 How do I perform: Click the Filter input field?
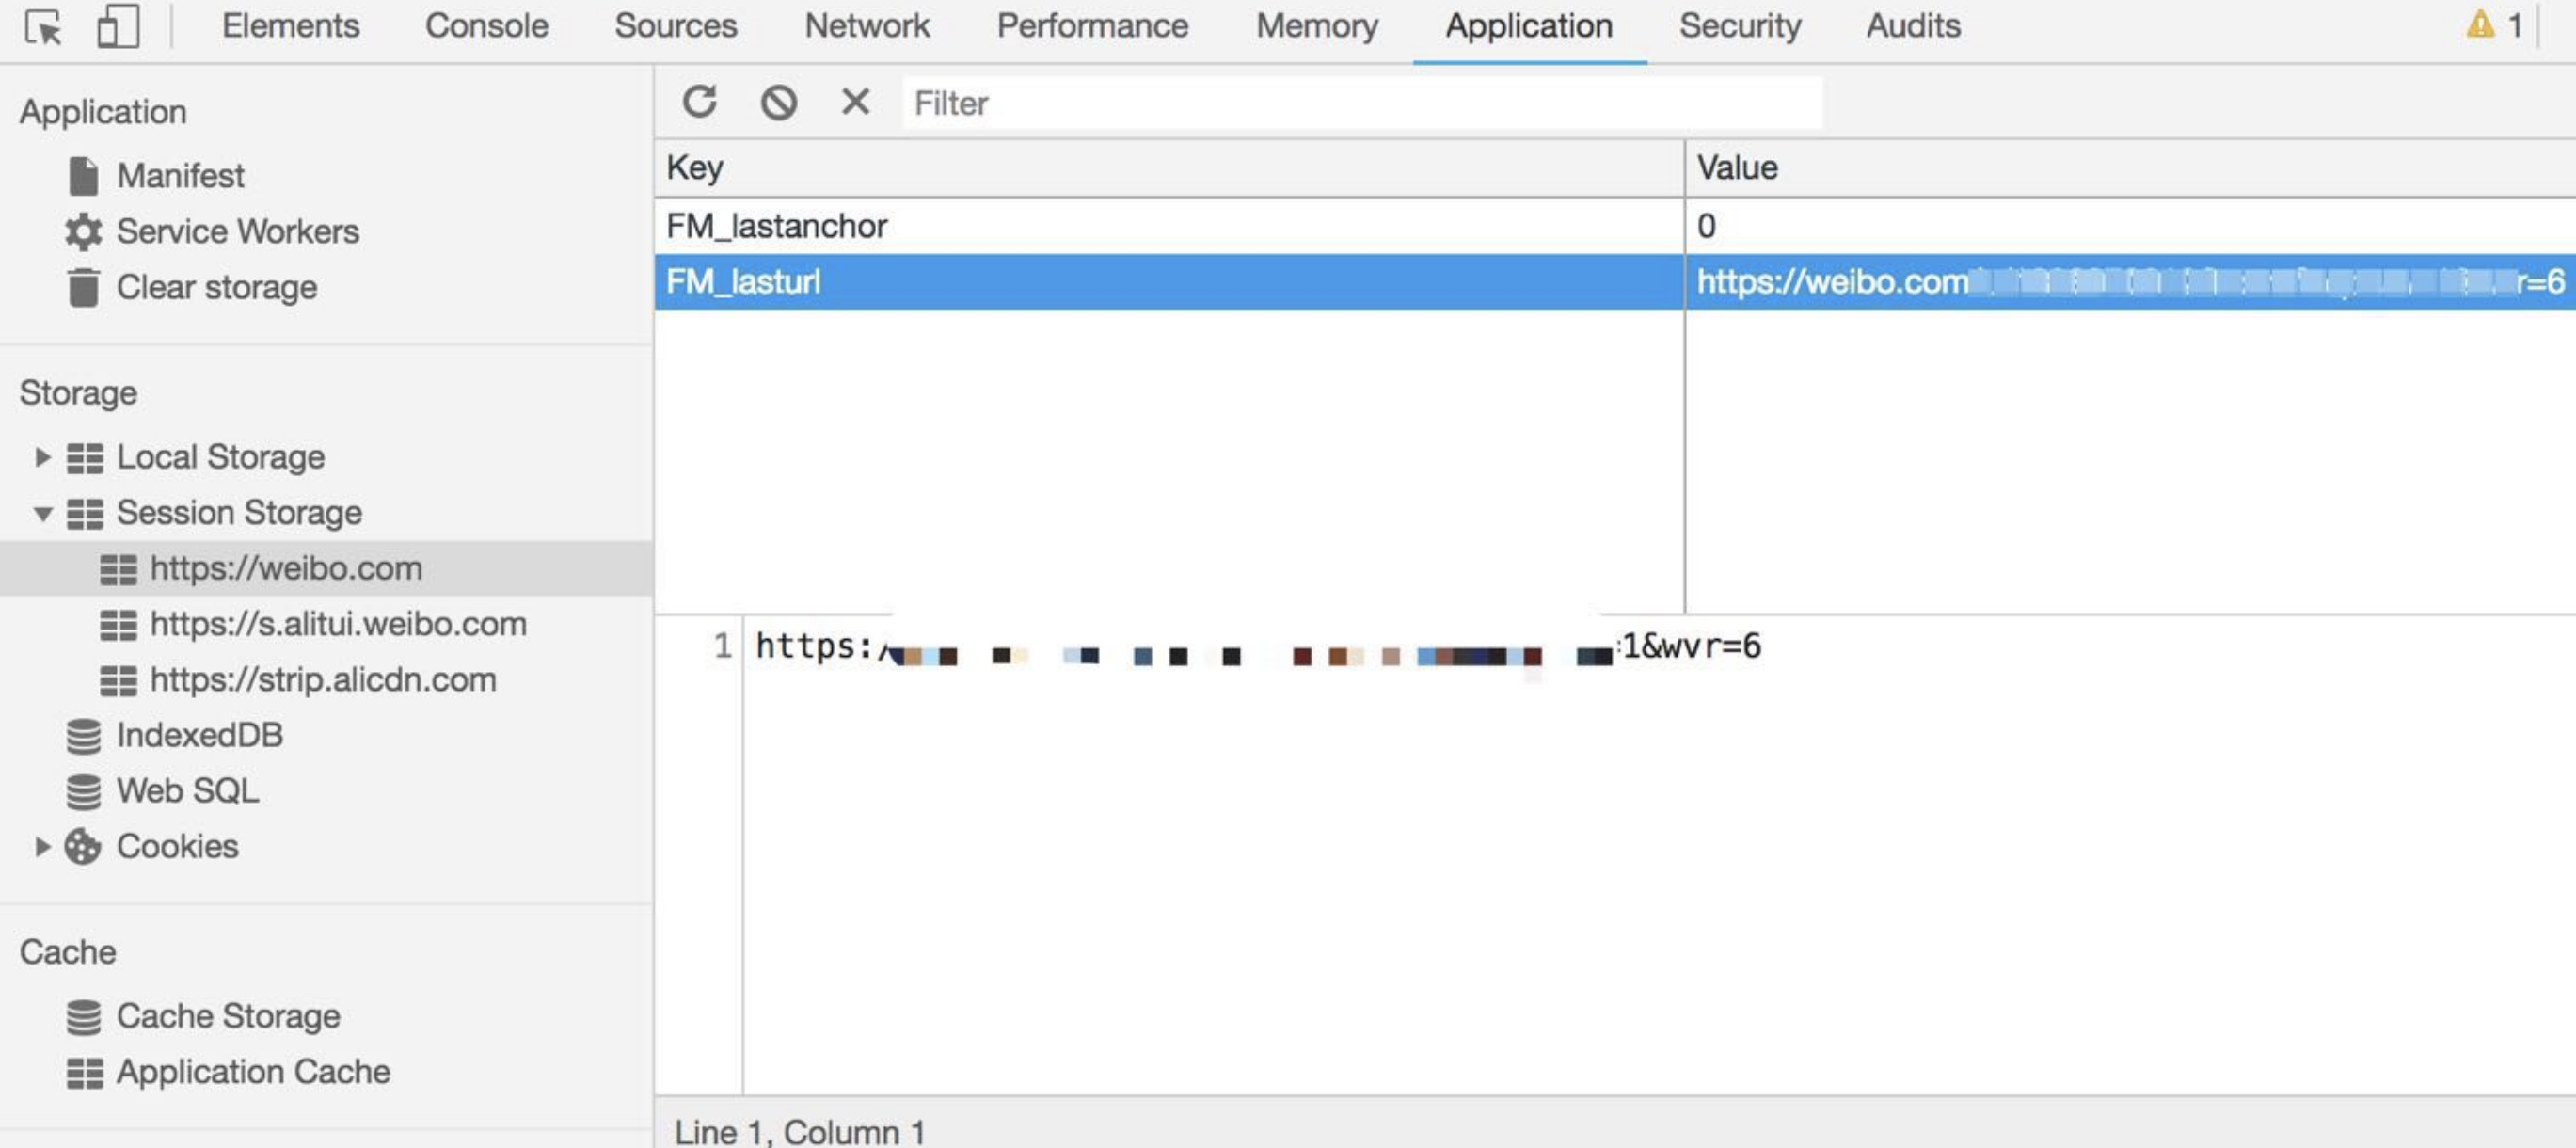1360,103
